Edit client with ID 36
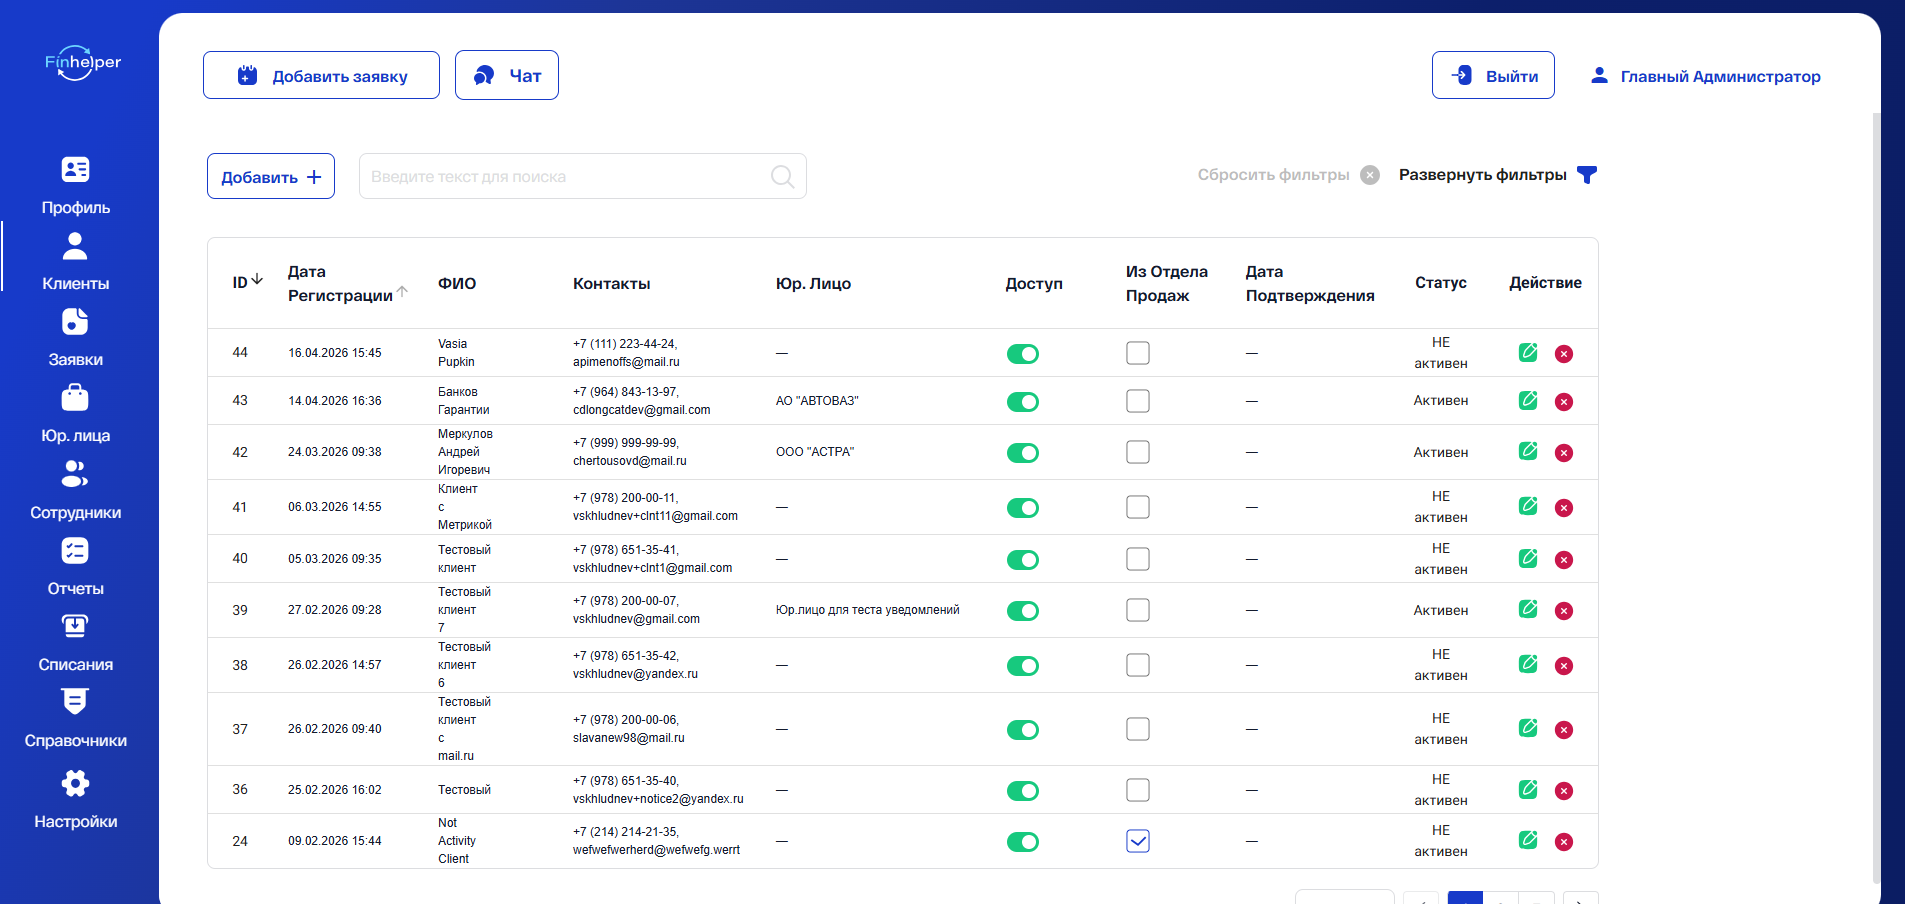The width and height of the screenshot is (1905, 904). [x=1528, y=789]
